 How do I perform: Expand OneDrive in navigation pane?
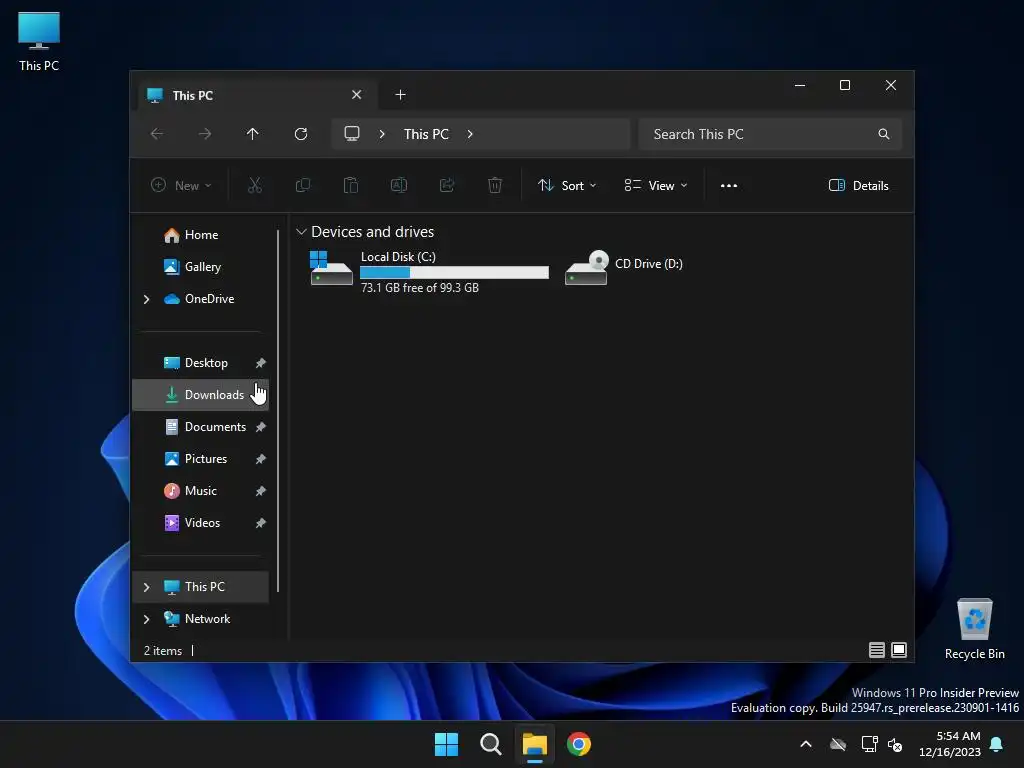tap(146, 299)
